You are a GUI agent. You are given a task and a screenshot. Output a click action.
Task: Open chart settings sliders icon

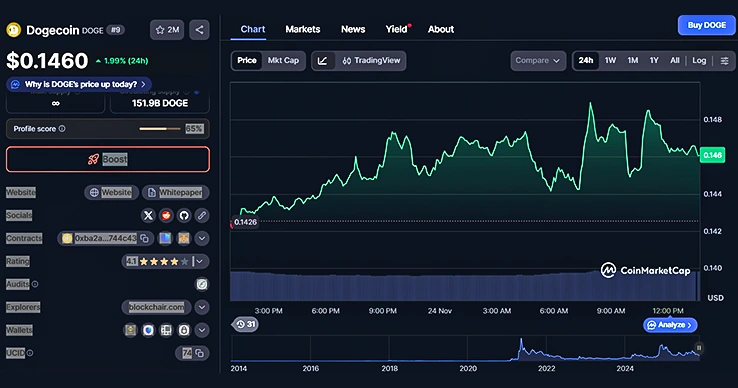click(x=724, y=61)
